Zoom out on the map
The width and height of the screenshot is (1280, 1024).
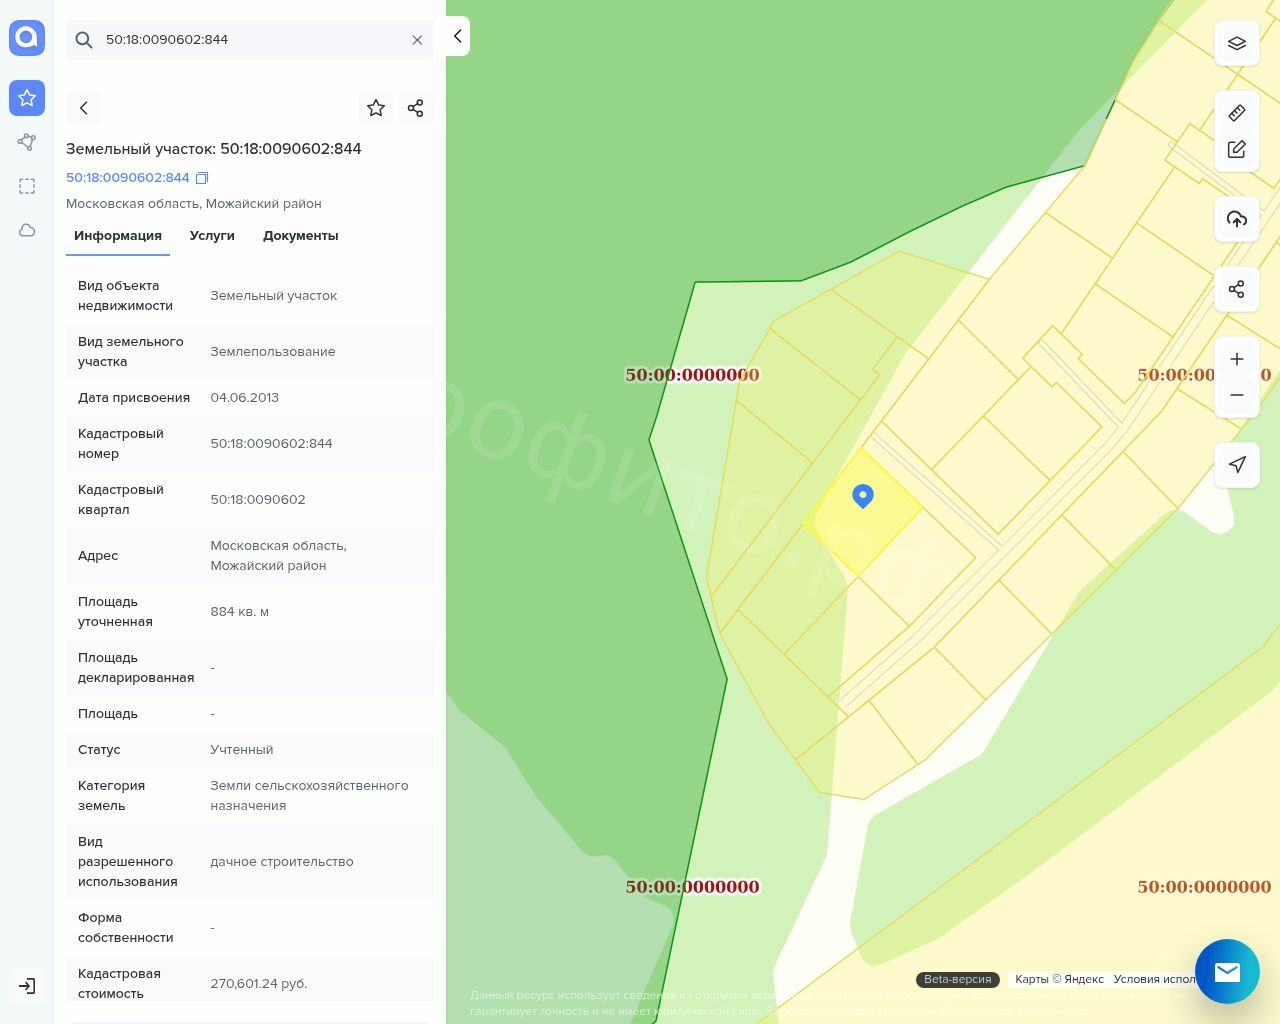pos(1237,396)
